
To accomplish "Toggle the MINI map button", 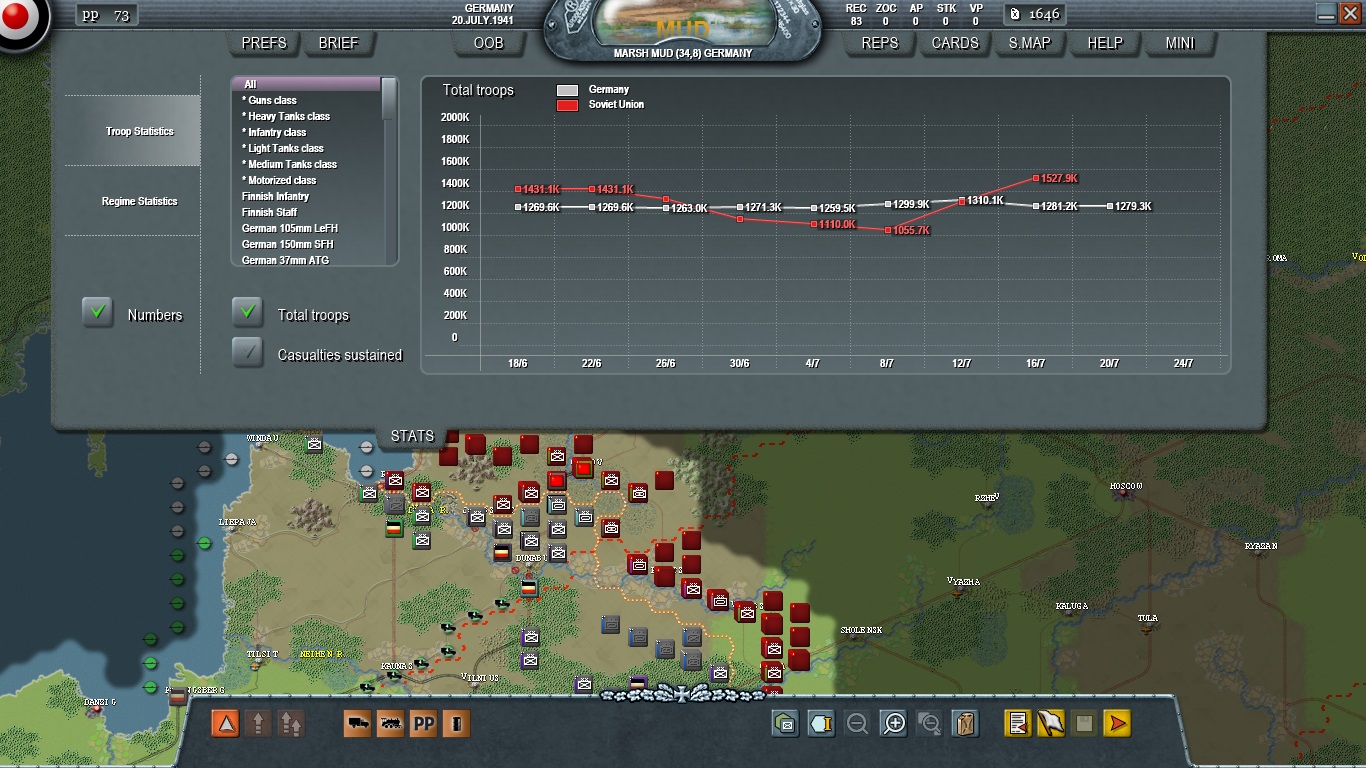I will tap(1180, 43).
